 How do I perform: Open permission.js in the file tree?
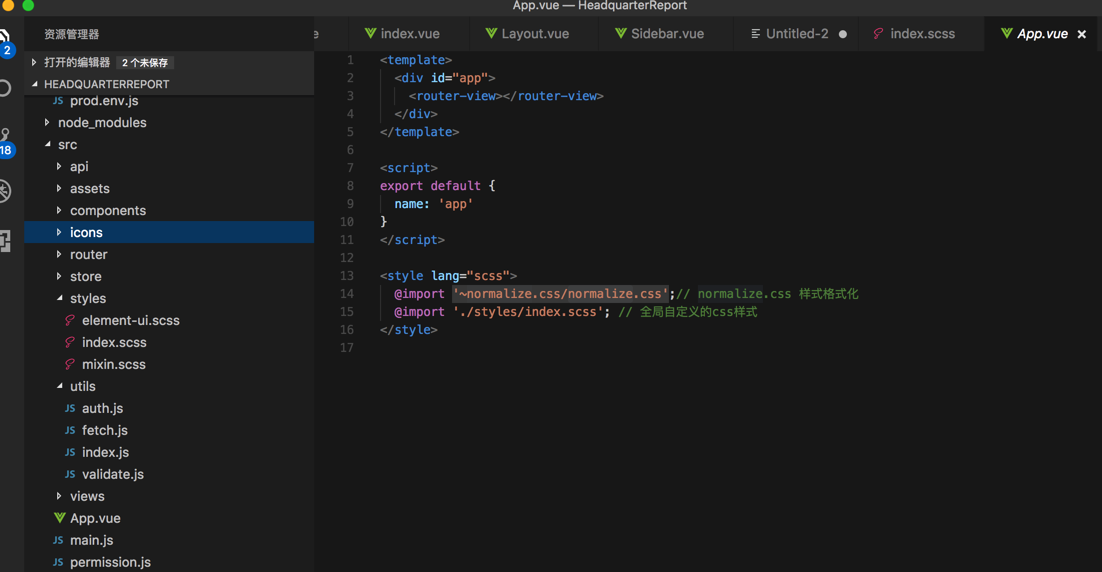click(110, 562)
